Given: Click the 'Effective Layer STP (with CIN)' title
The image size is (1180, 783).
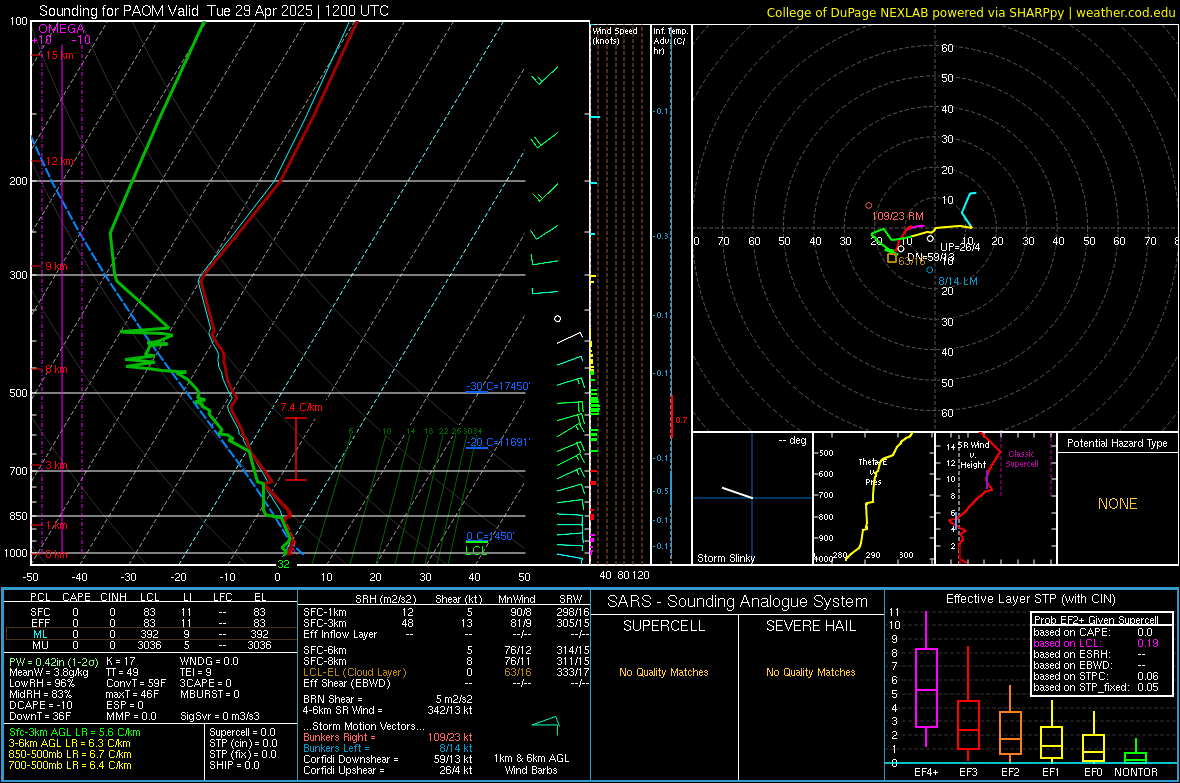Looking at the screenshot, I should [x=1030, y=599].
